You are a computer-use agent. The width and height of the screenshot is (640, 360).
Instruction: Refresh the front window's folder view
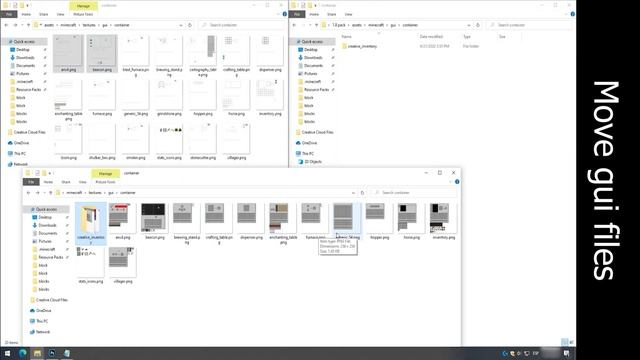click(362, 193)
